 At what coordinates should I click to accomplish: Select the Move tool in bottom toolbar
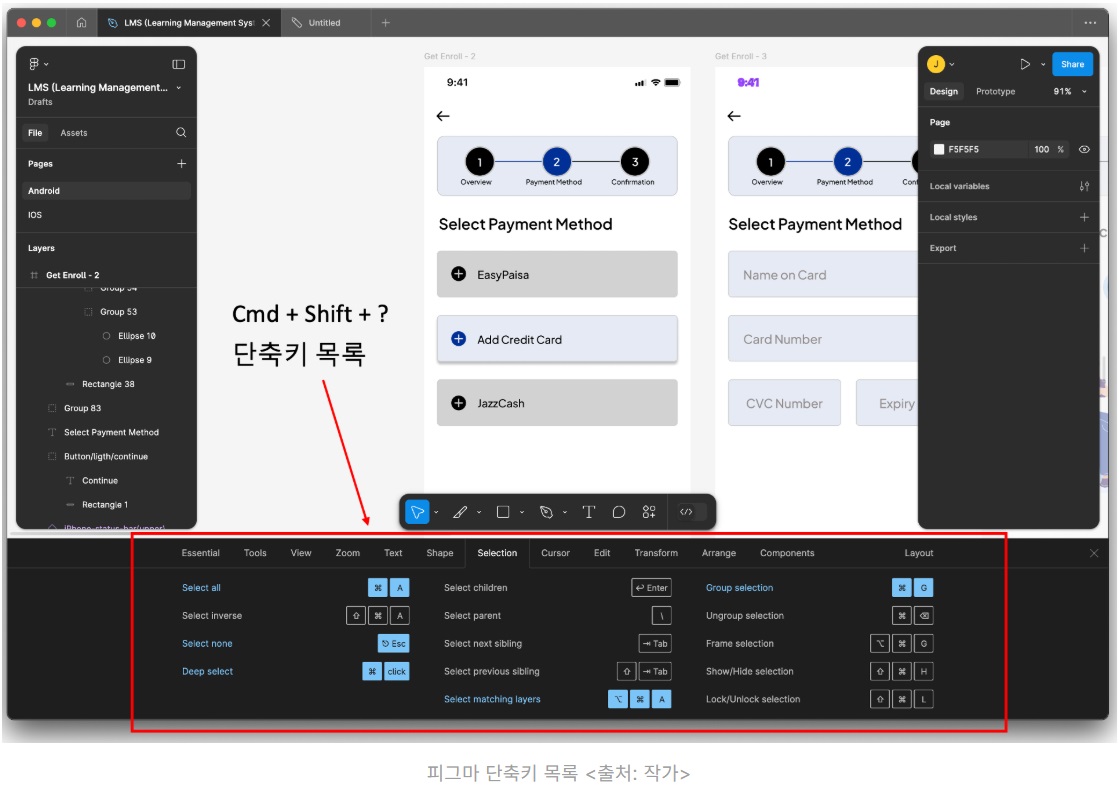417,512
